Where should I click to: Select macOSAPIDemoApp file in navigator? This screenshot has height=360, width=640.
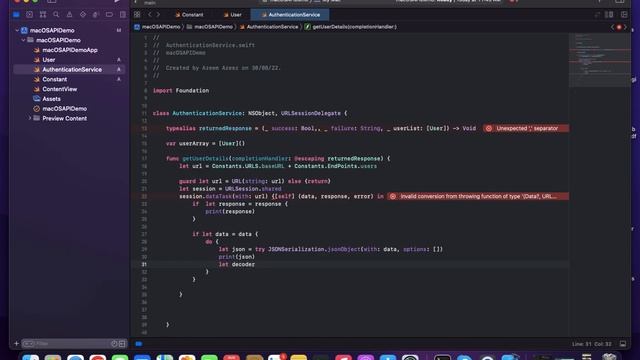click(70, 50)
